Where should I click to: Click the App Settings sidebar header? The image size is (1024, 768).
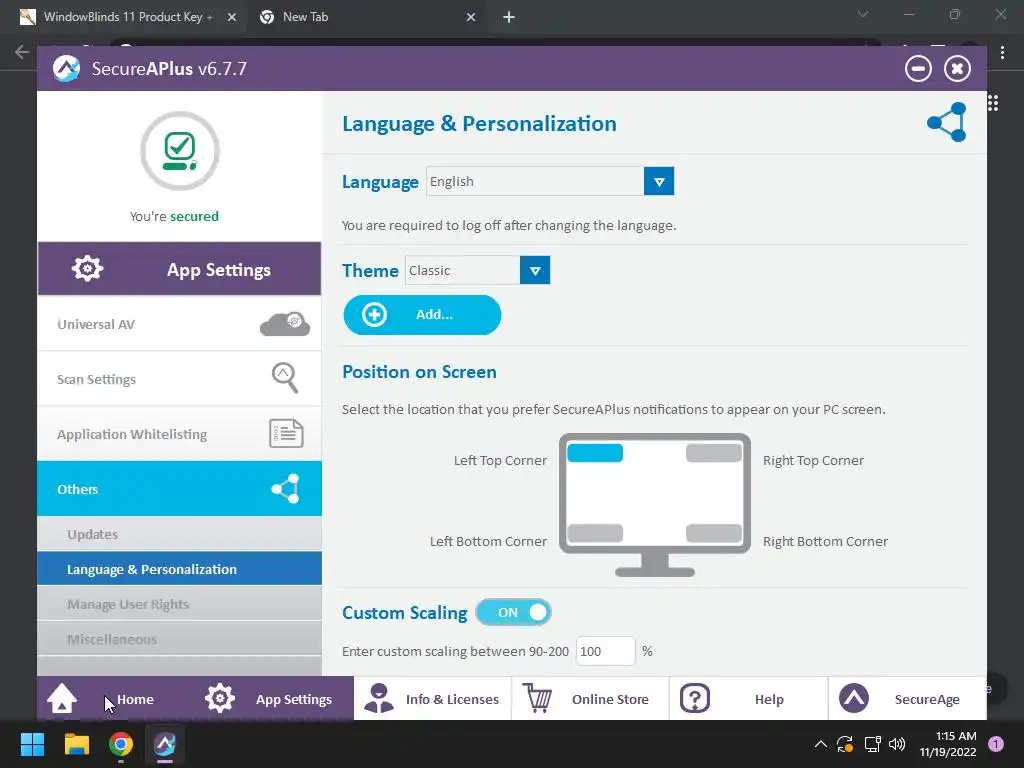(180, 269)
